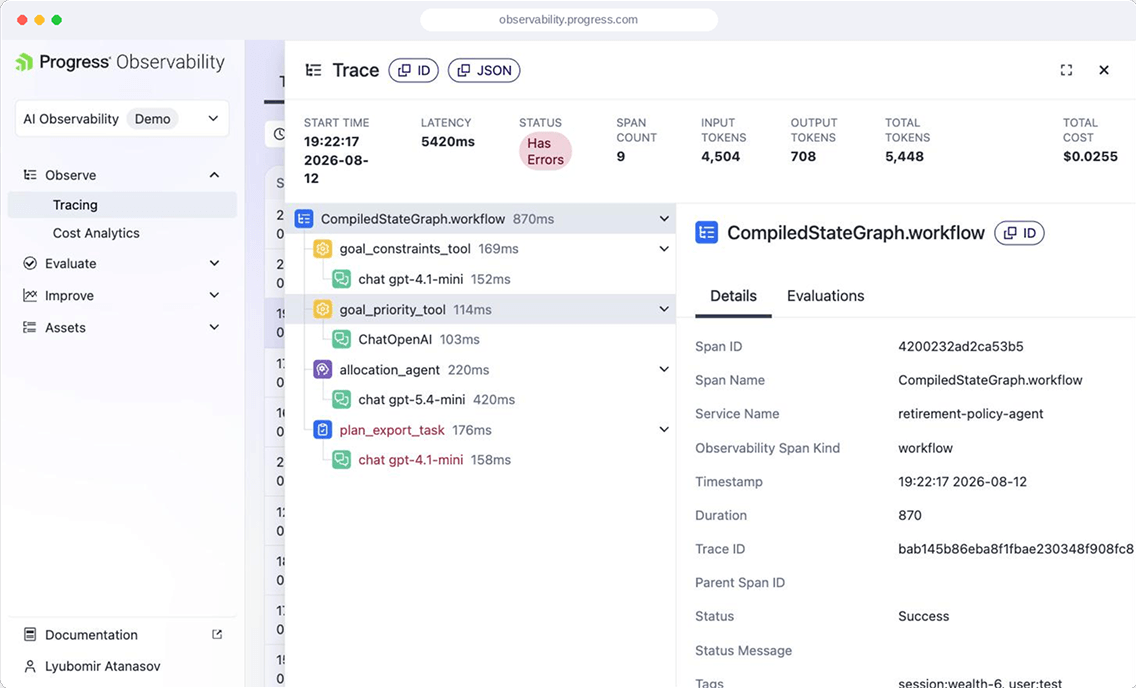Click the Trace ID value bab145b86eba

coord(1016,549)
